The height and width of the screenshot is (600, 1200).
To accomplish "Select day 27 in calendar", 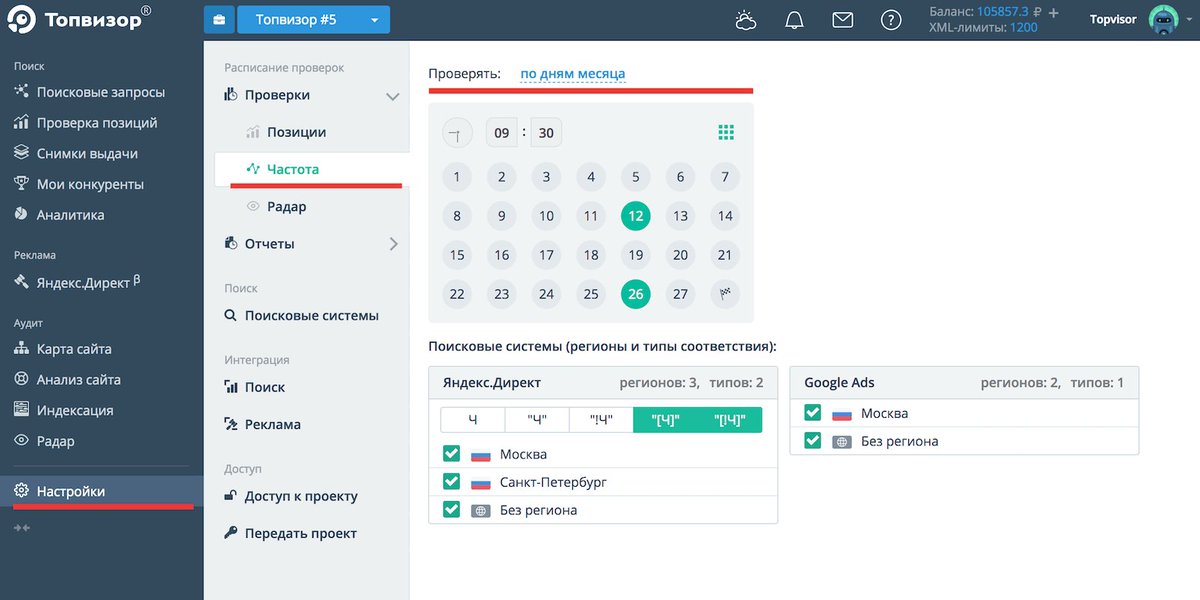I will click(680, 294).
